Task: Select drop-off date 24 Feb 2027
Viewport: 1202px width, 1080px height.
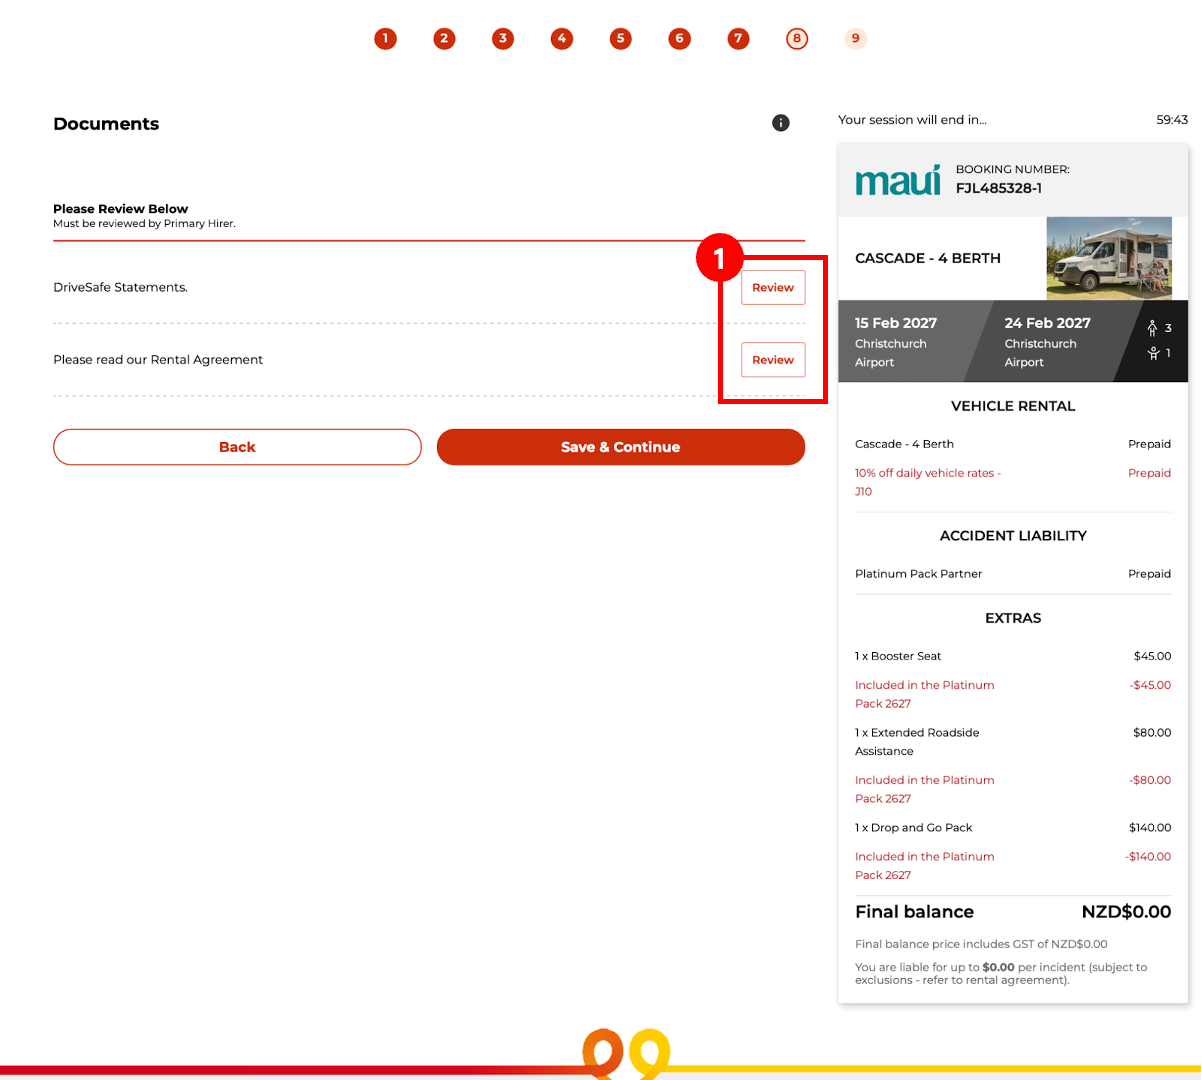Action: pyautogui.click(x=1048, y=323)
